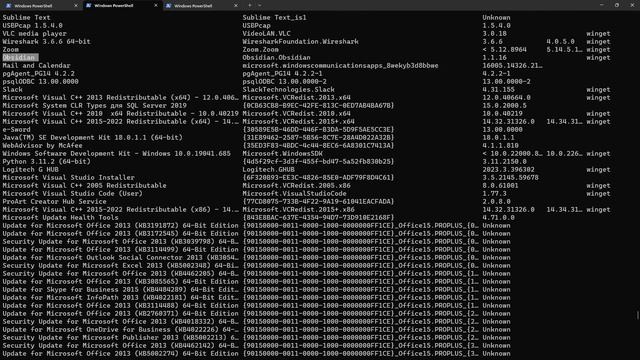The height and width of the screenshot is (360, 640).
Task: Select Outlook Social Connector 2013 update row
Action: pos(120,258)
